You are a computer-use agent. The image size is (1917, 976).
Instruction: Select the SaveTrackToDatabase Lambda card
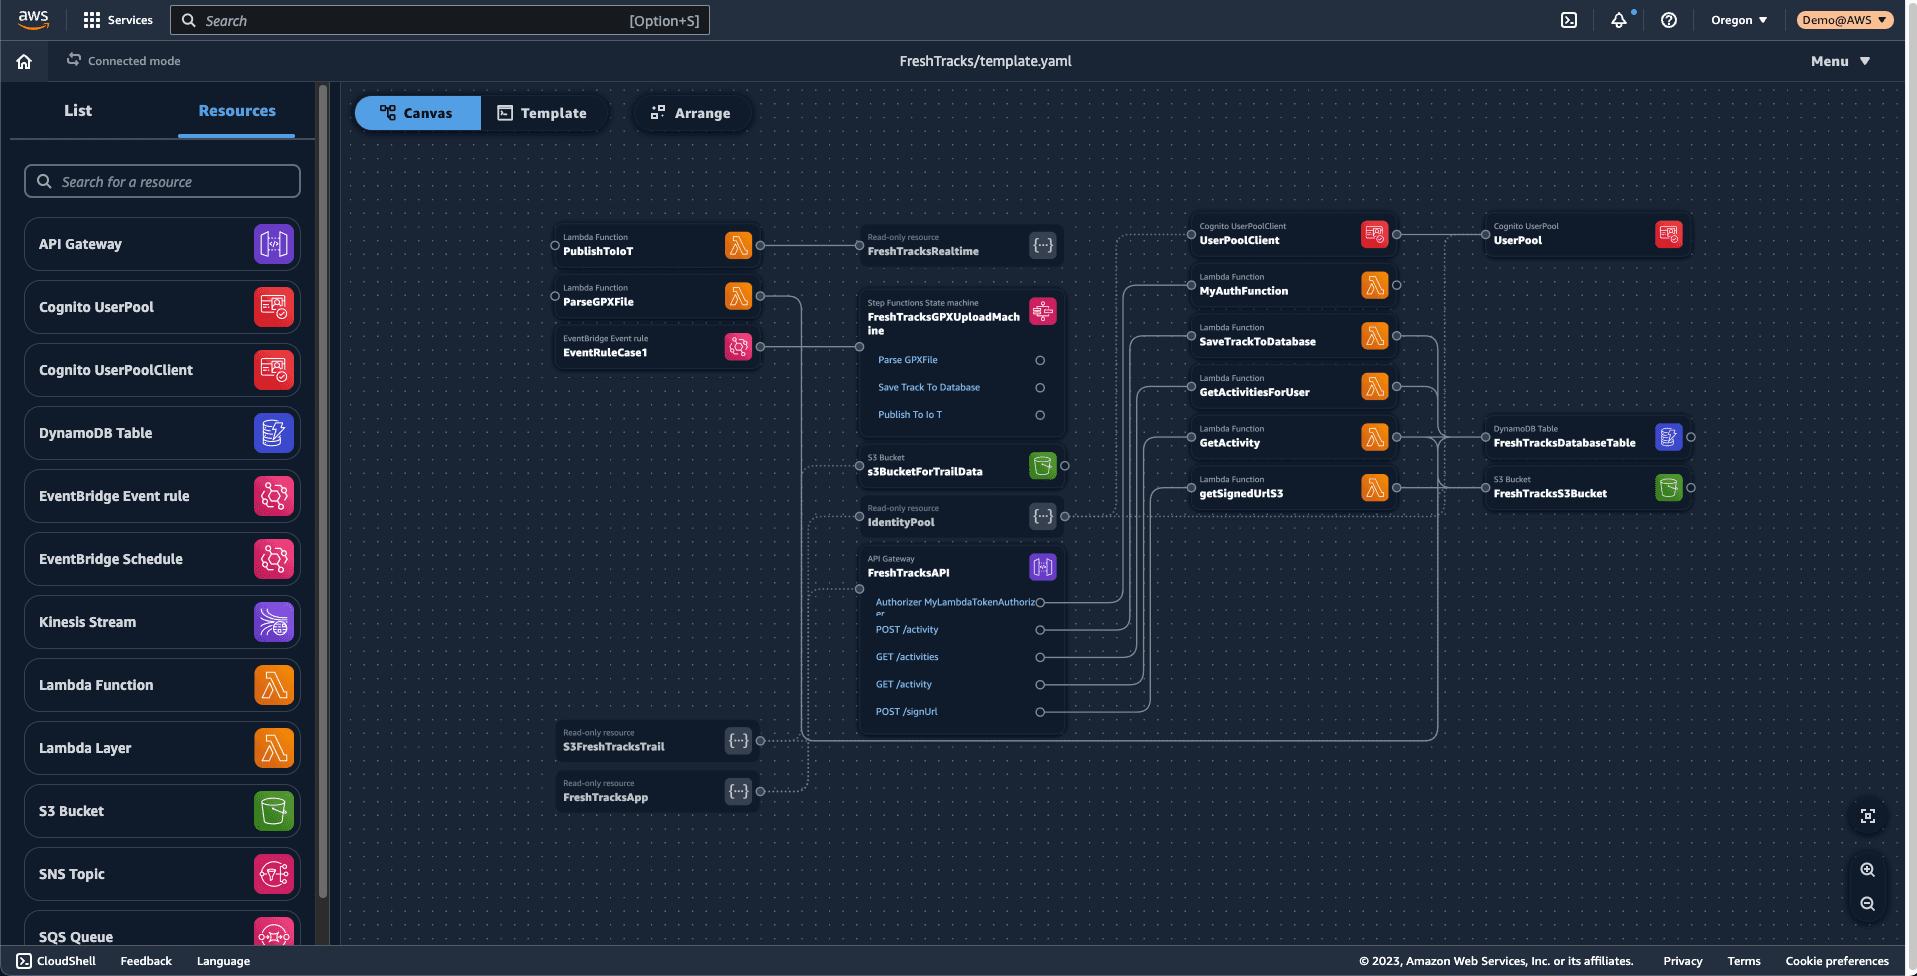1293,335
